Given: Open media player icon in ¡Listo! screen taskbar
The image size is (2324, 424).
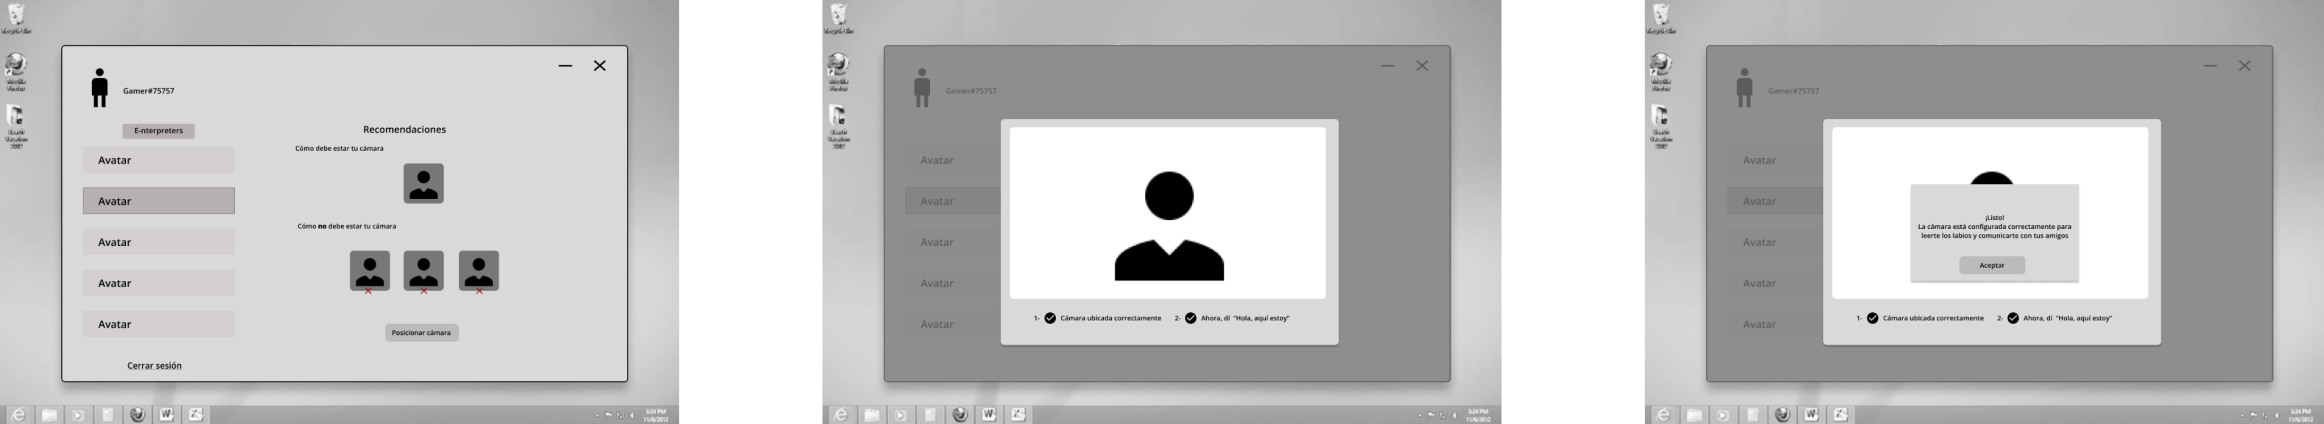Looking at the screenshot, I should pos(1723,415).
